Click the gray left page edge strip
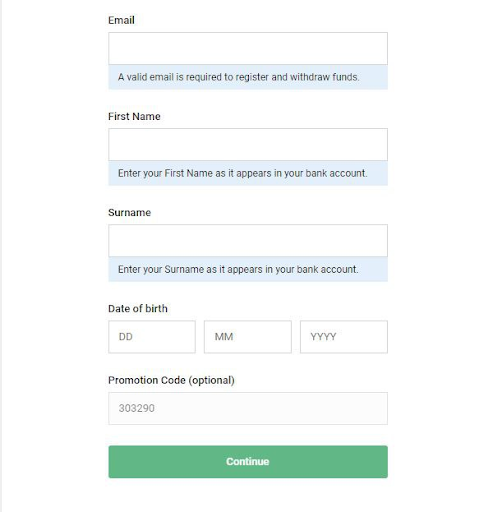The height and width of the screenshot is (512, 493). (1, 256)
